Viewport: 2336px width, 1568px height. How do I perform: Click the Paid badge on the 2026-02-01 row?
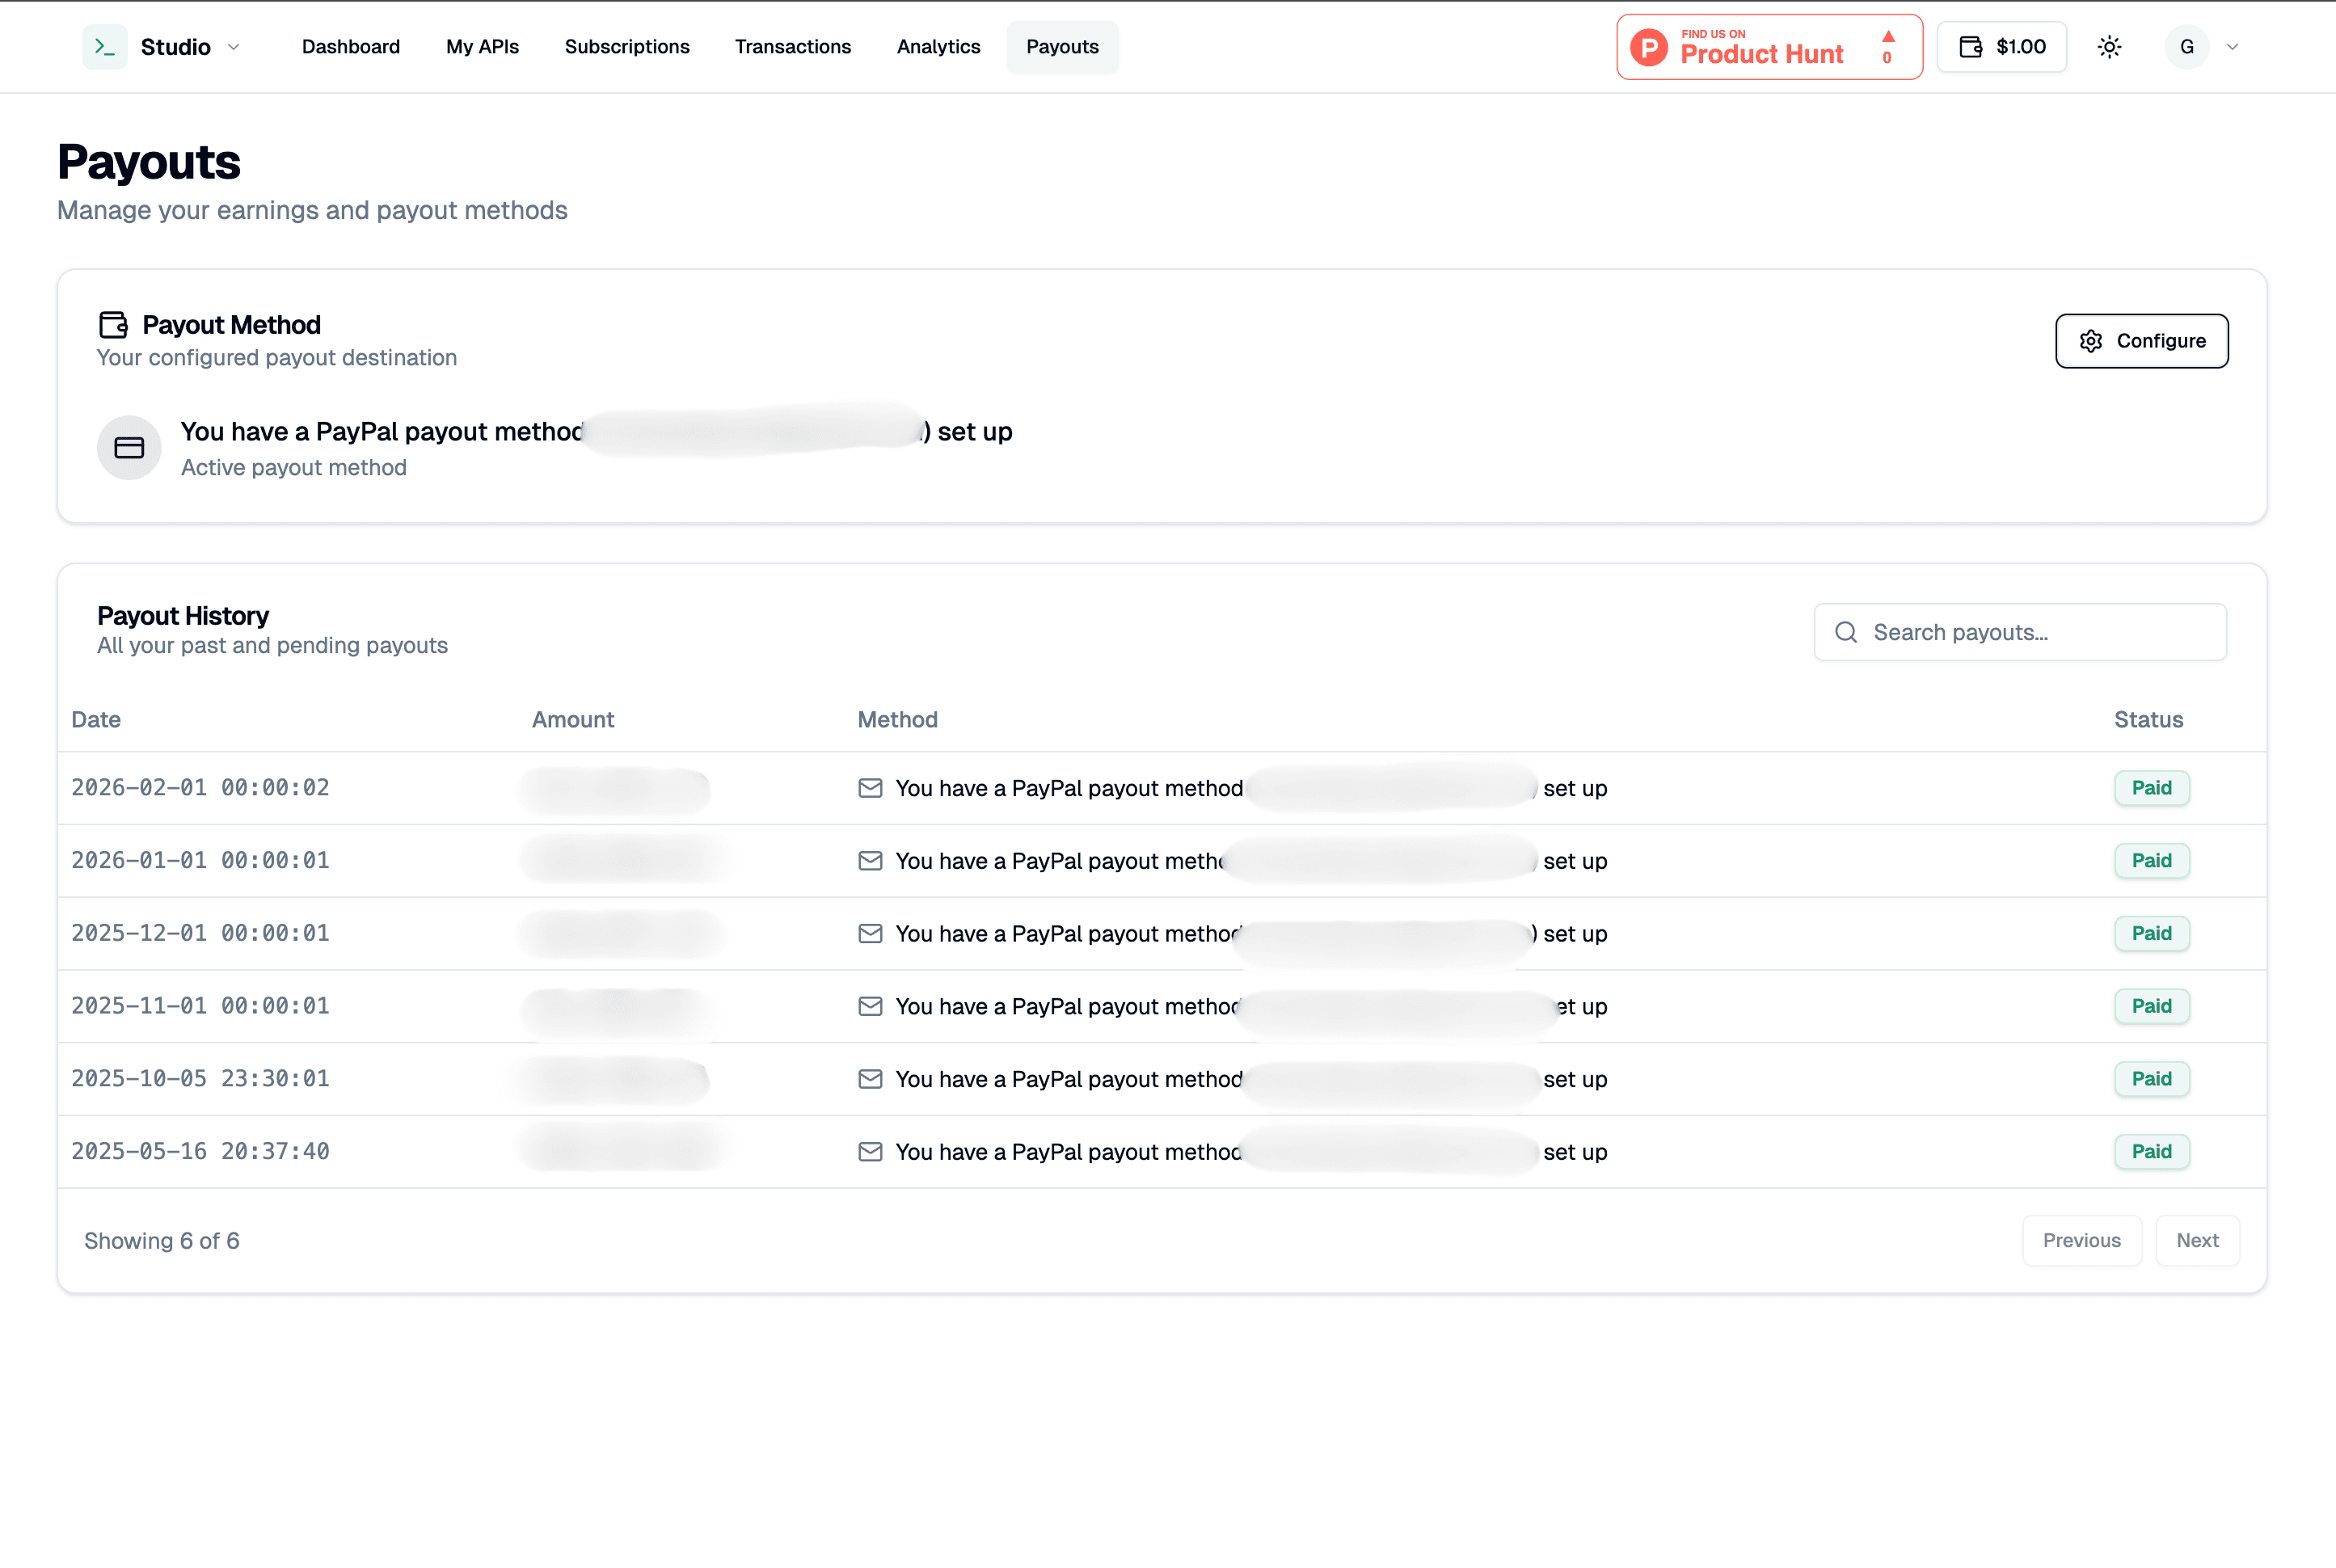click(x=2152, y=788)
